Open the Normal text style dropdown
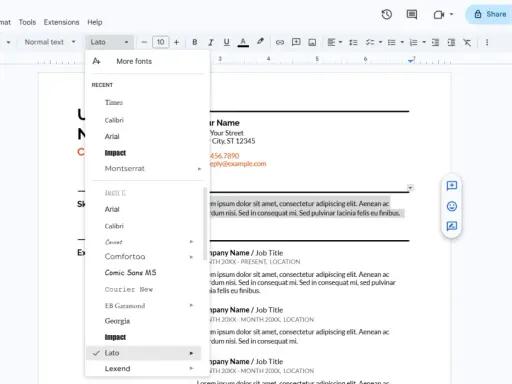This screenshot has width=512, height=384. pyautogui.click(x=50, y=42)
